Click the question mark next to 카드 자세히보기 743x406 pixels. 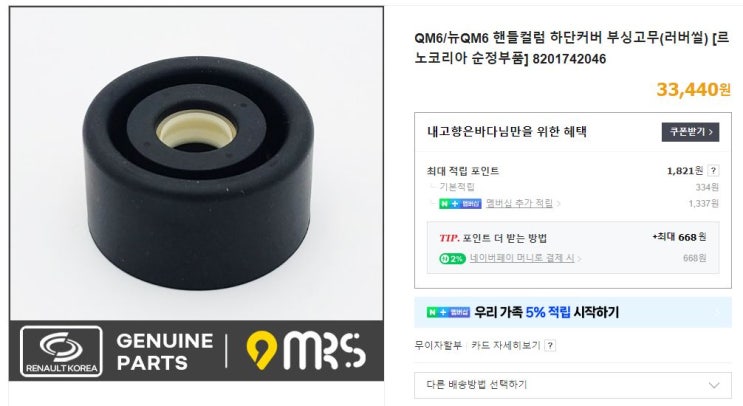click(x=550, y=345)
